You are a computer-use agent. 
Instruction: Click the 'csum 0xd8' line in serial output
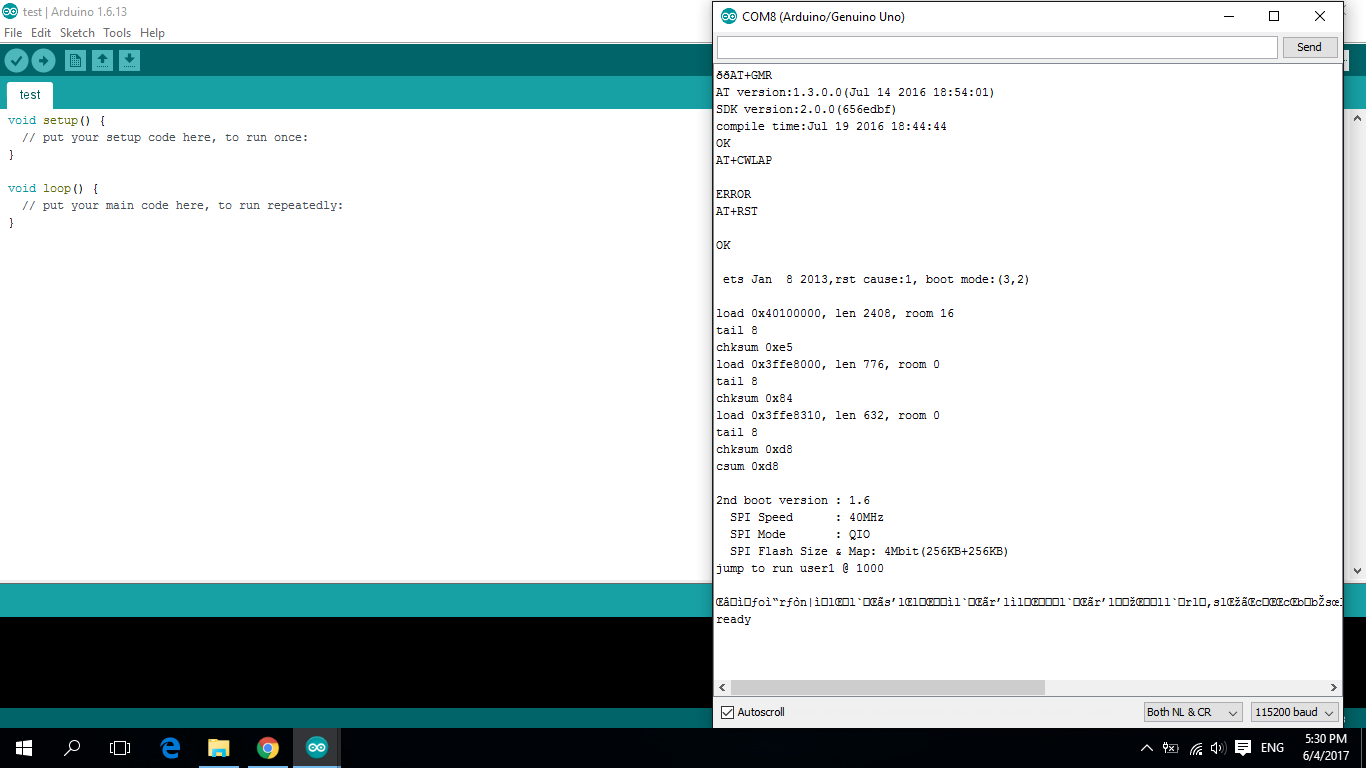pos(747,466)
